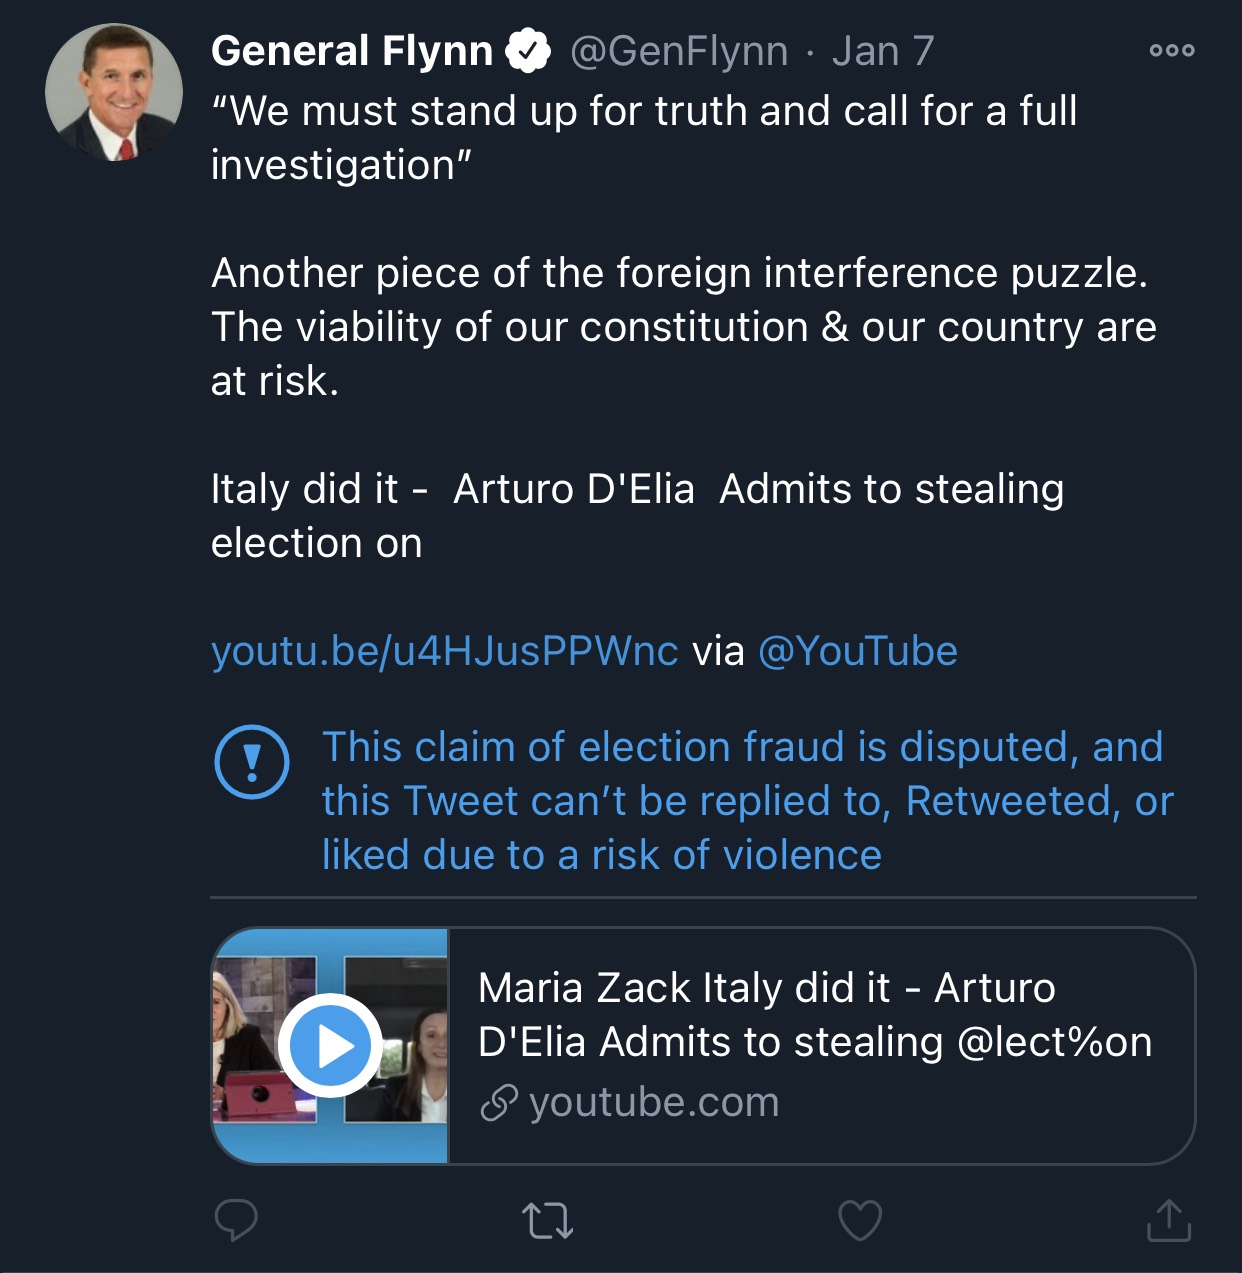The width and height of the screenshot is (1242, 1273).
Task: Tap the reply speech bubble icon
Action: tap(236, 1220)
